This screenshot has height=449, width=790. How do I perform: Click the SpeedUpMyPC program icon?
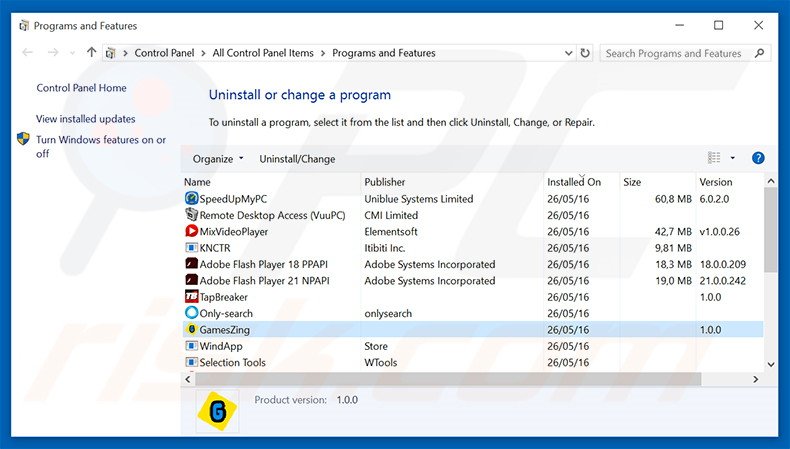pos(192,199)
